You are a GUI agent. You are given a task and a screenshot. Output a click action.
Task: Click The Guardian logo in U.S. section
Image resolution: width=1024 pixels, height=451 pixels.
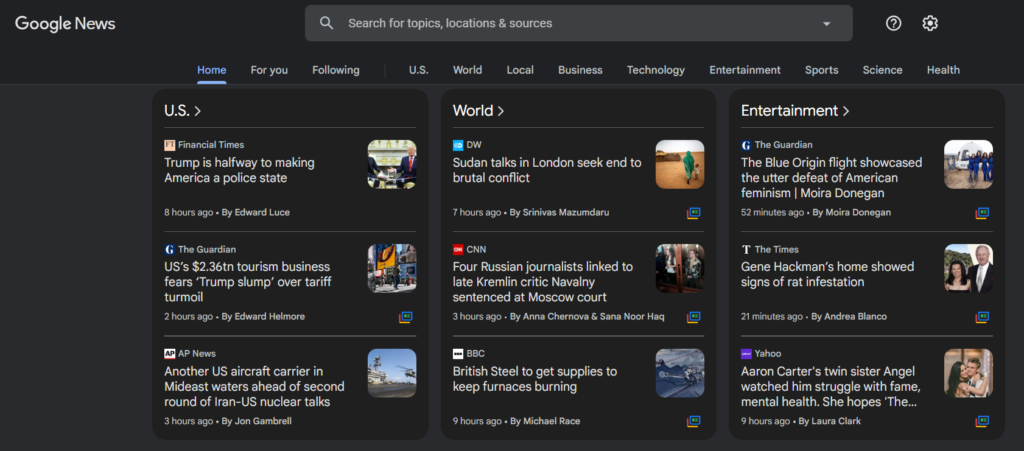(170, 249)
